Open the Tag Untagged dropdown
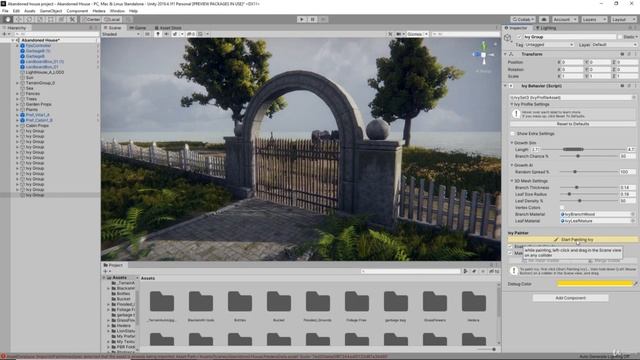The image size is (640, 360). pyautogui.click(x=549, y=44)
